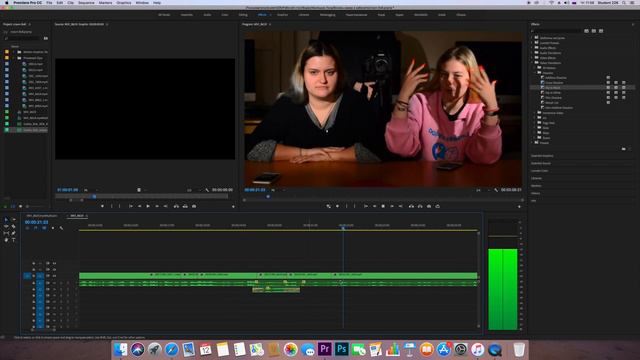Open Trash in the Dock
The image size is (640, 360).
pos(519,349)
